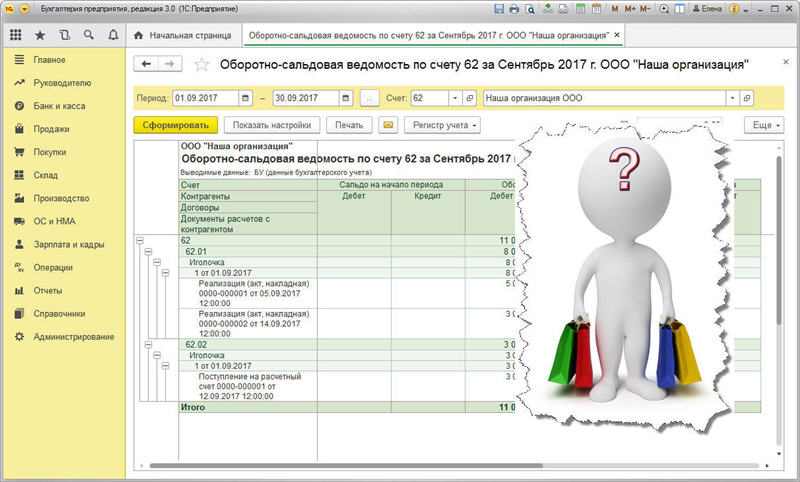Screen dimensions: 800x482
Task: Open the Главное section
Action: click(x=49, y=60)
